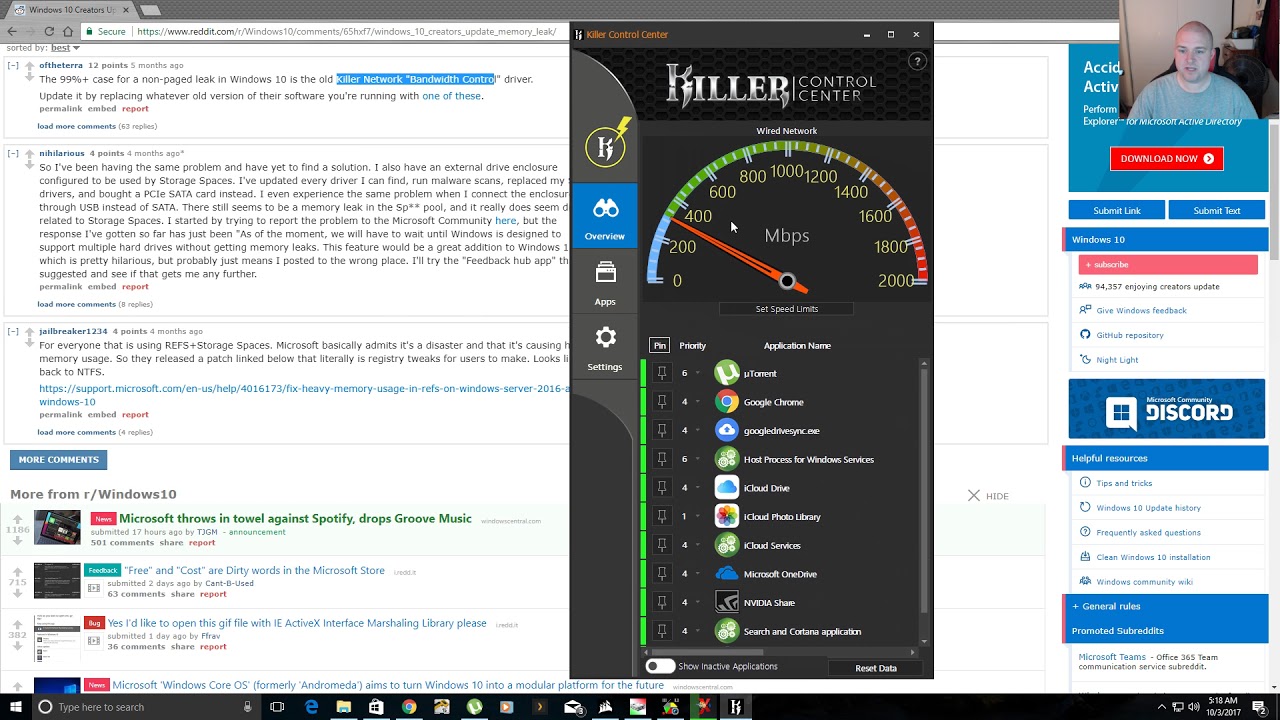The width and height of the screenshot is (1280, 720).
Task: Click the Reset Data button
Action: click(876, 668)
